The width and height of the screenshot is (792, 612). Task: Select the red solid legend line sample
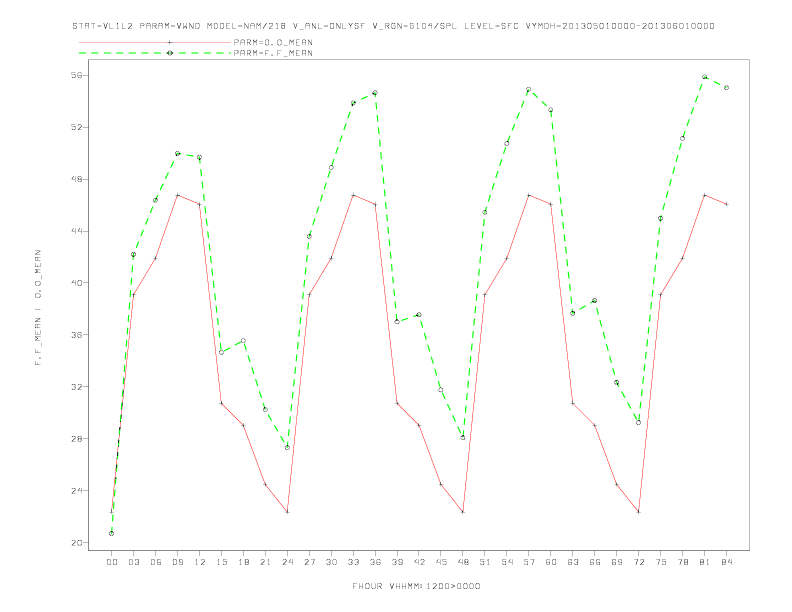click(x=155, y=42)
